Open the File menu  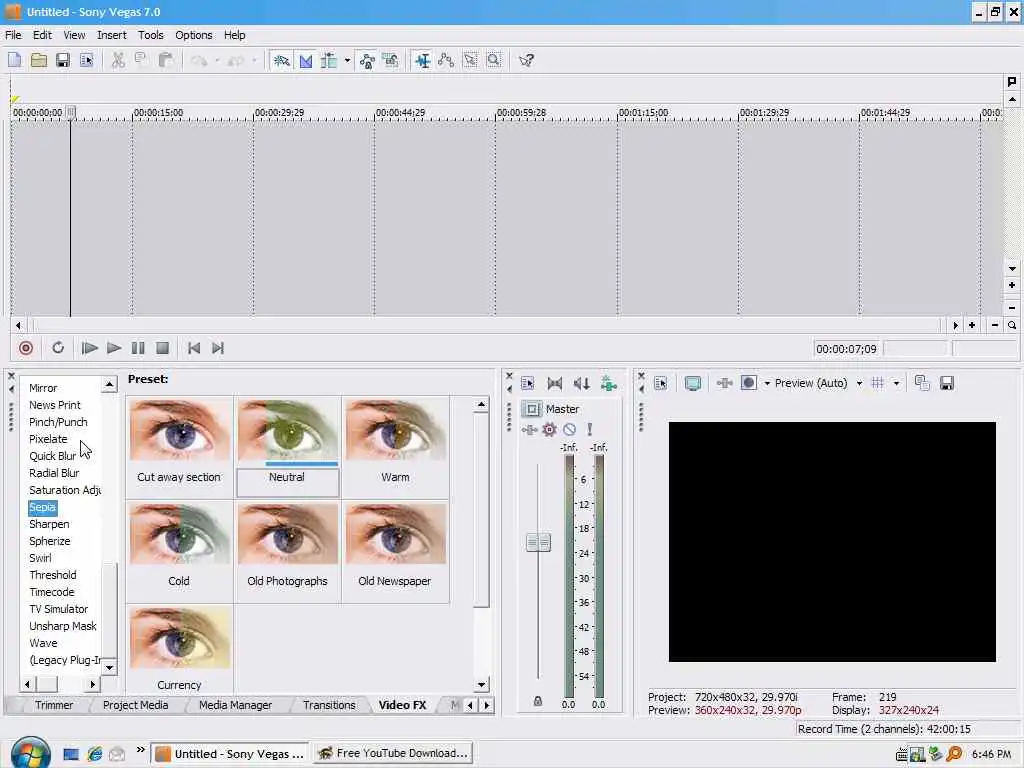[x=13, y=35]
